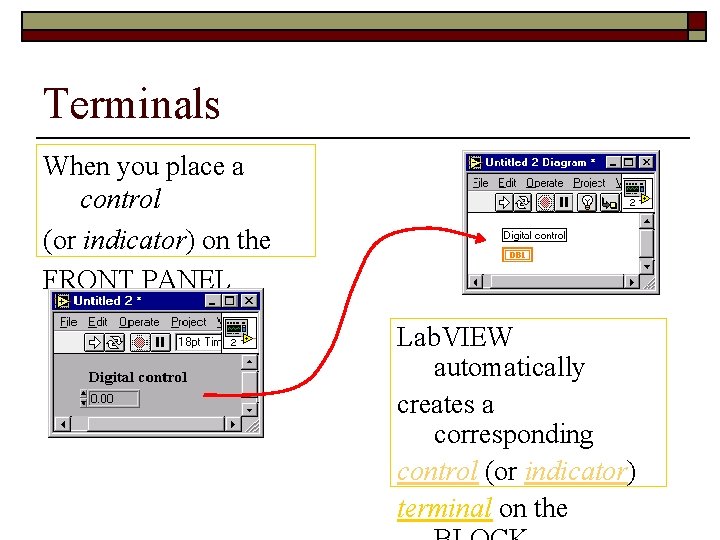Click horizontal scroll left arrow in Diagram window
The image size is (720, 540).
pyautogui.click(x=476, y=282)
